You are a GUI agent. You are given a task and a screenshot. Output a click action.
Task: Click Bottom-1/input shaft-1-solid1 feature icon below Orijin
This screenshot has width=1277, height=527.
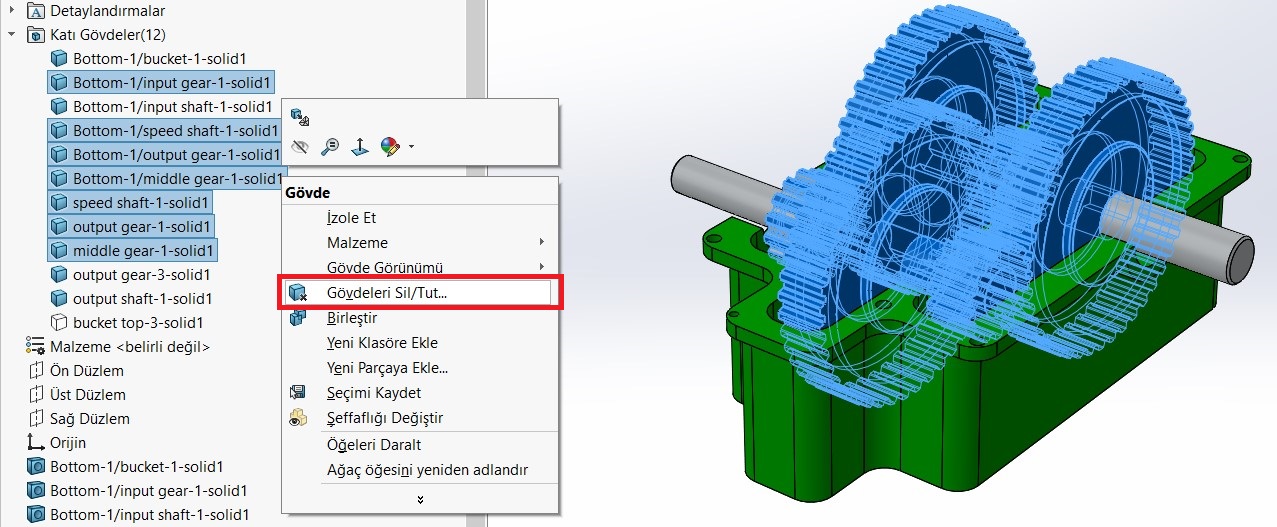coord(35,514)
